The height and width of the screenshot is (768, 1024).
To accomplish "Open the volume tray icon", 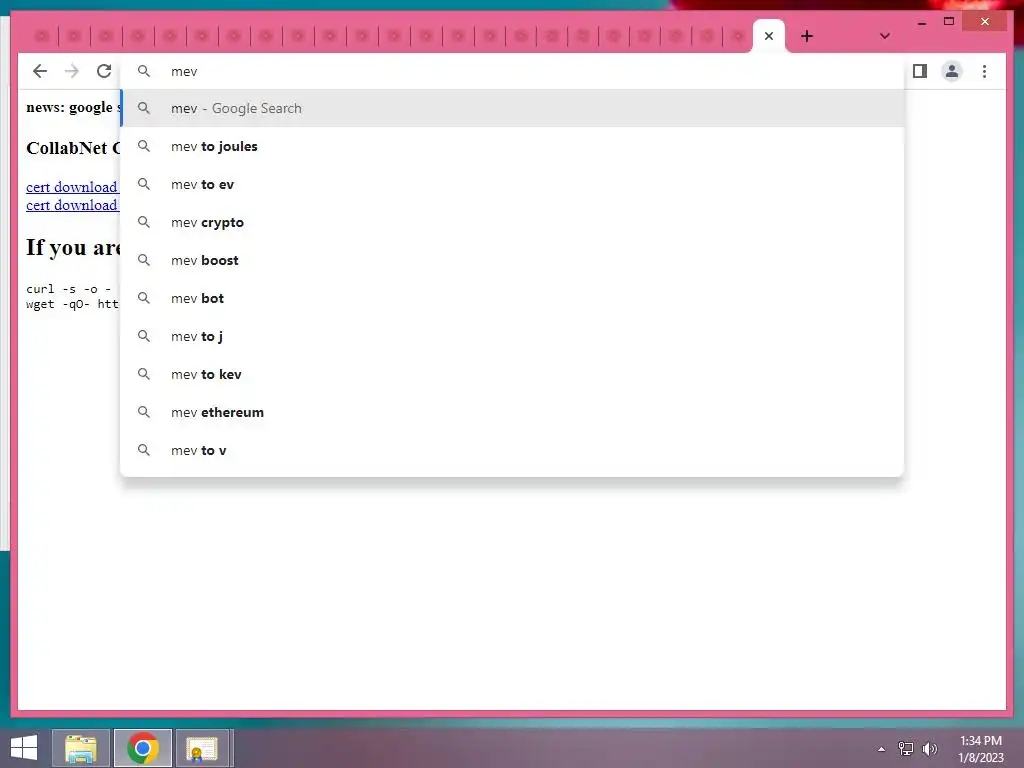I will [929, 749].
